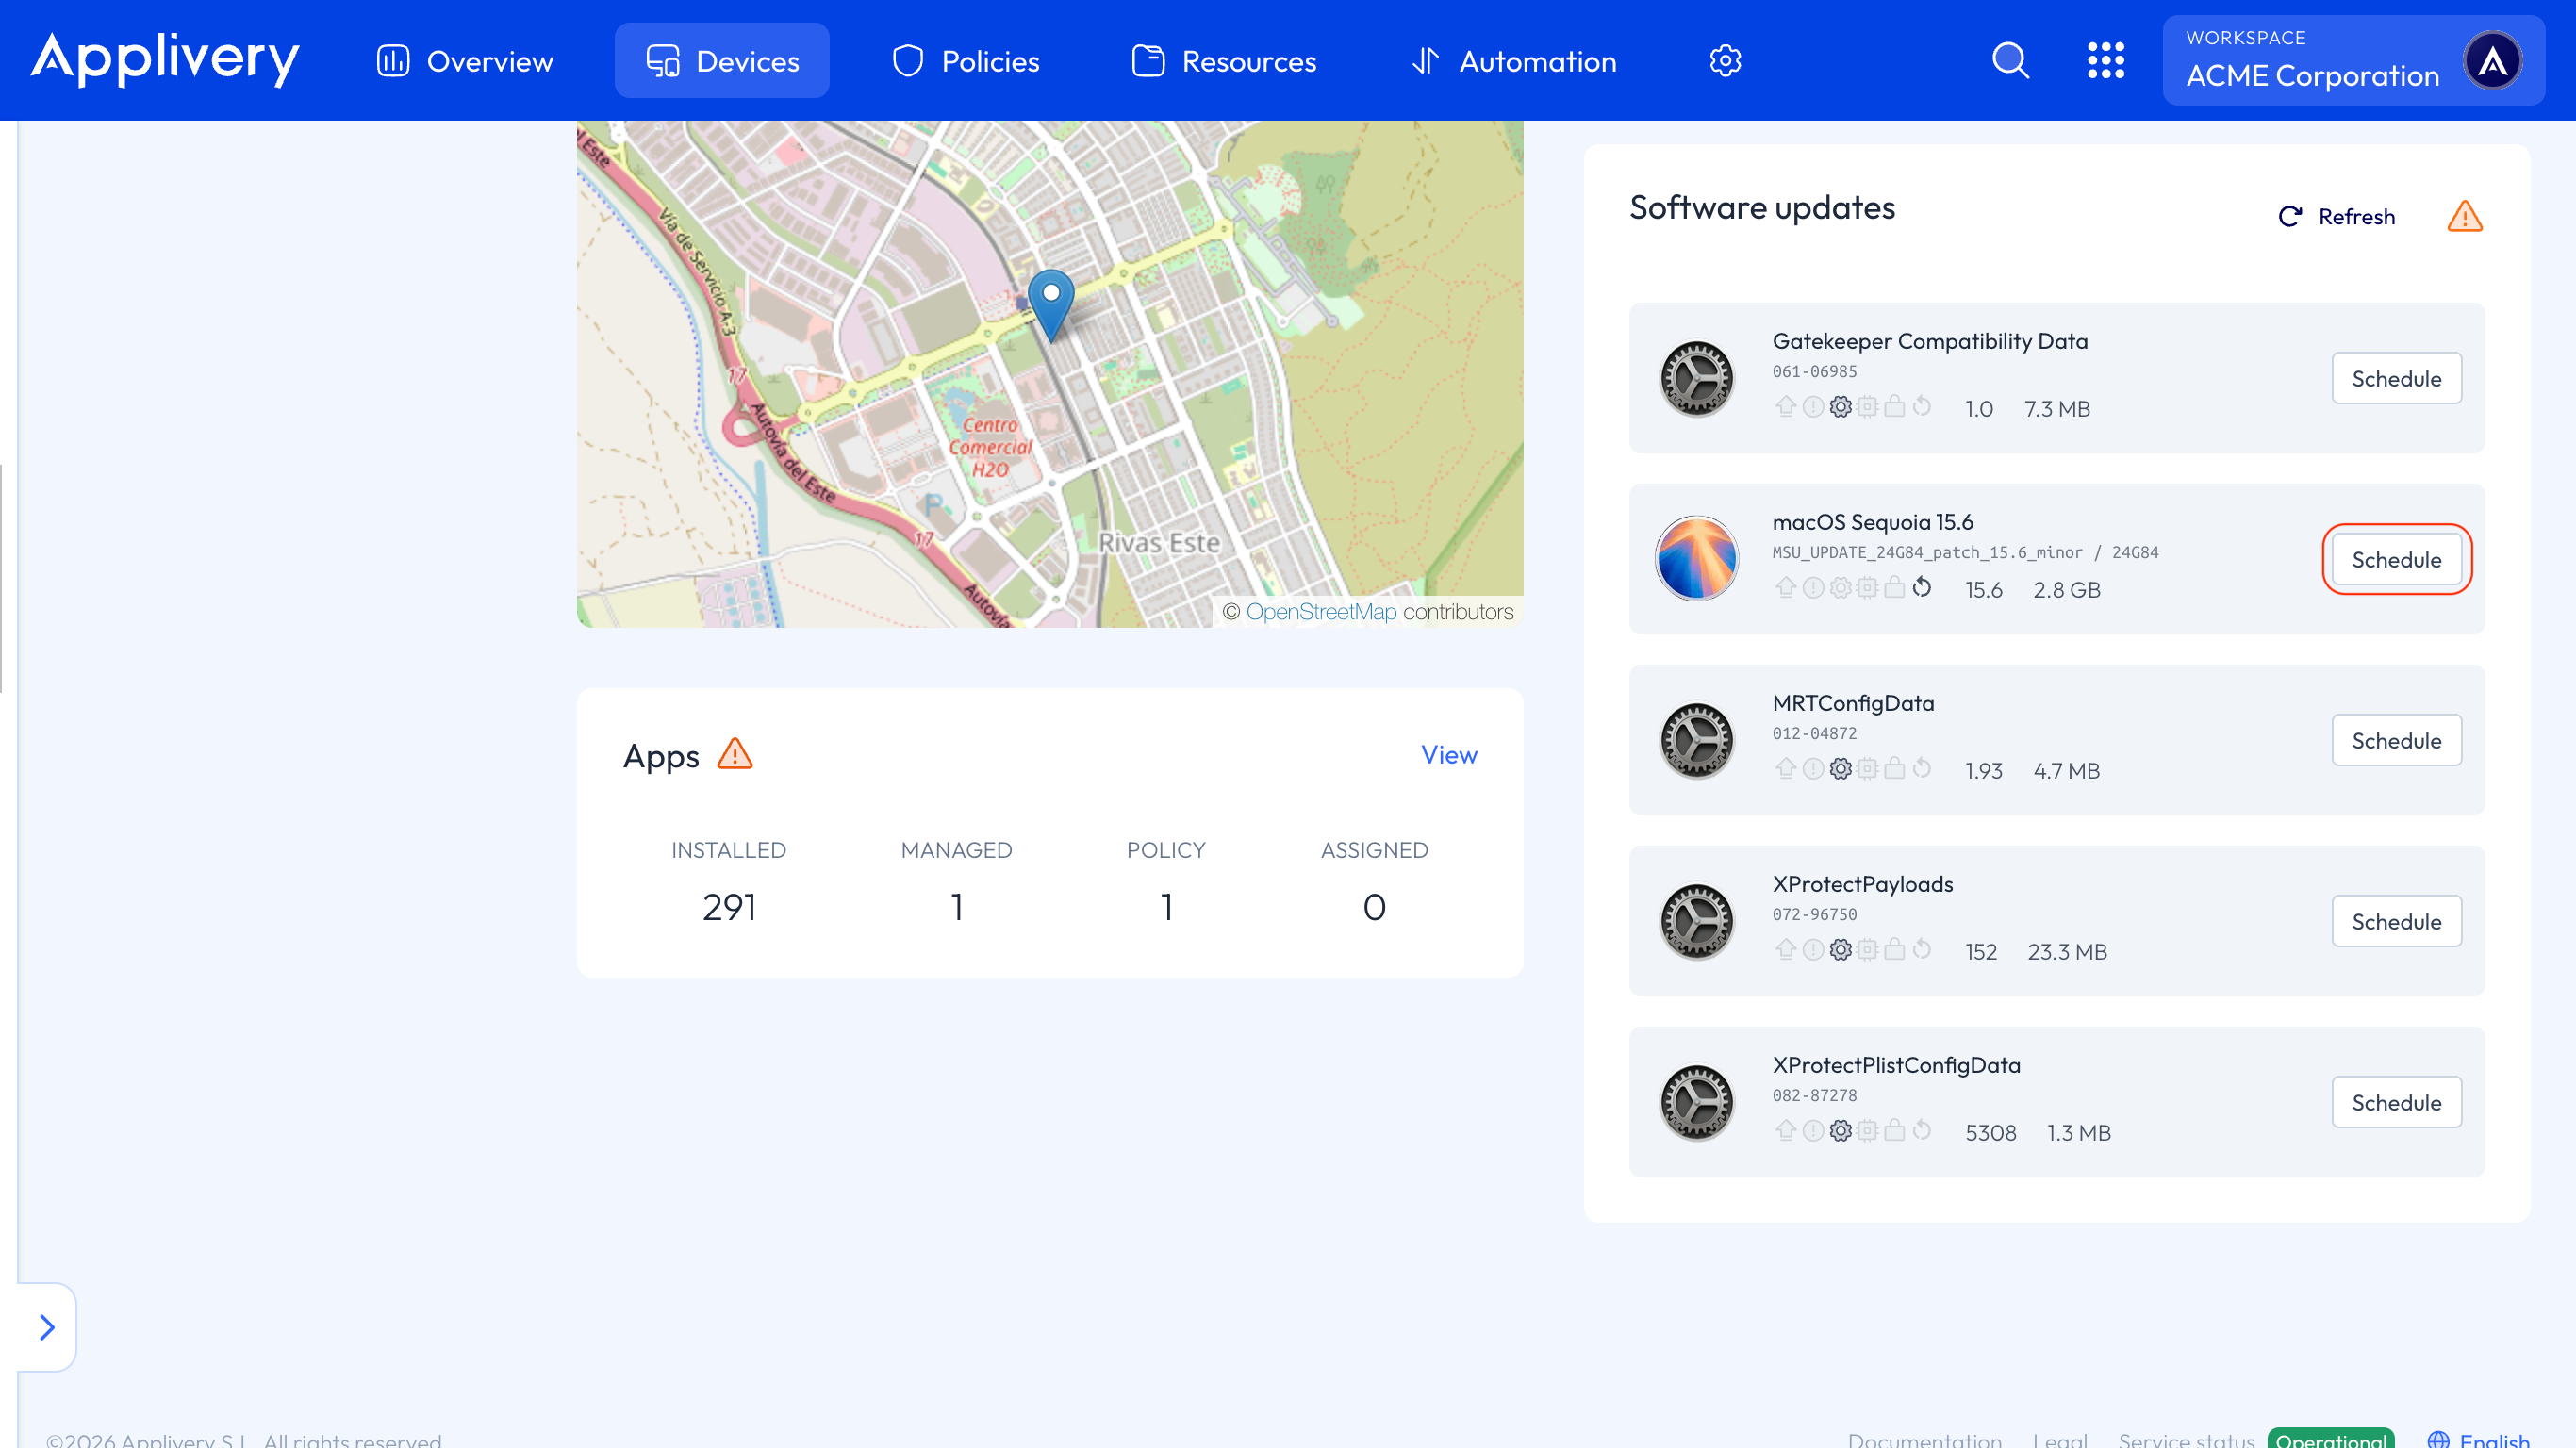
Task: Open the Automation section
Action: click(1513, 61)
